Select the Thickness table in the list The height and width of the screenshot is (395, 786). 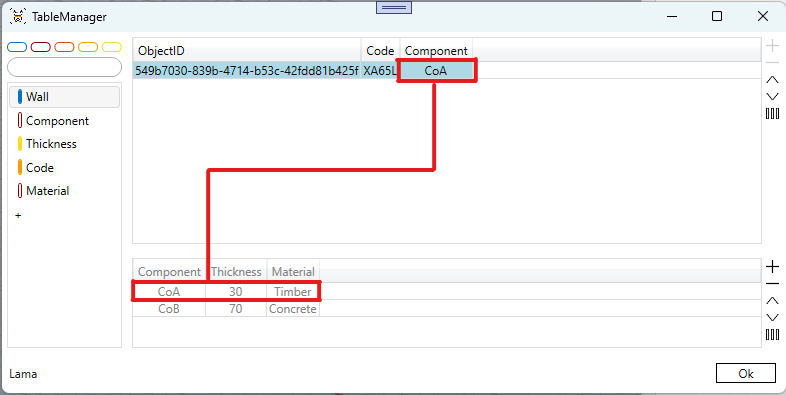coord(65,144)
